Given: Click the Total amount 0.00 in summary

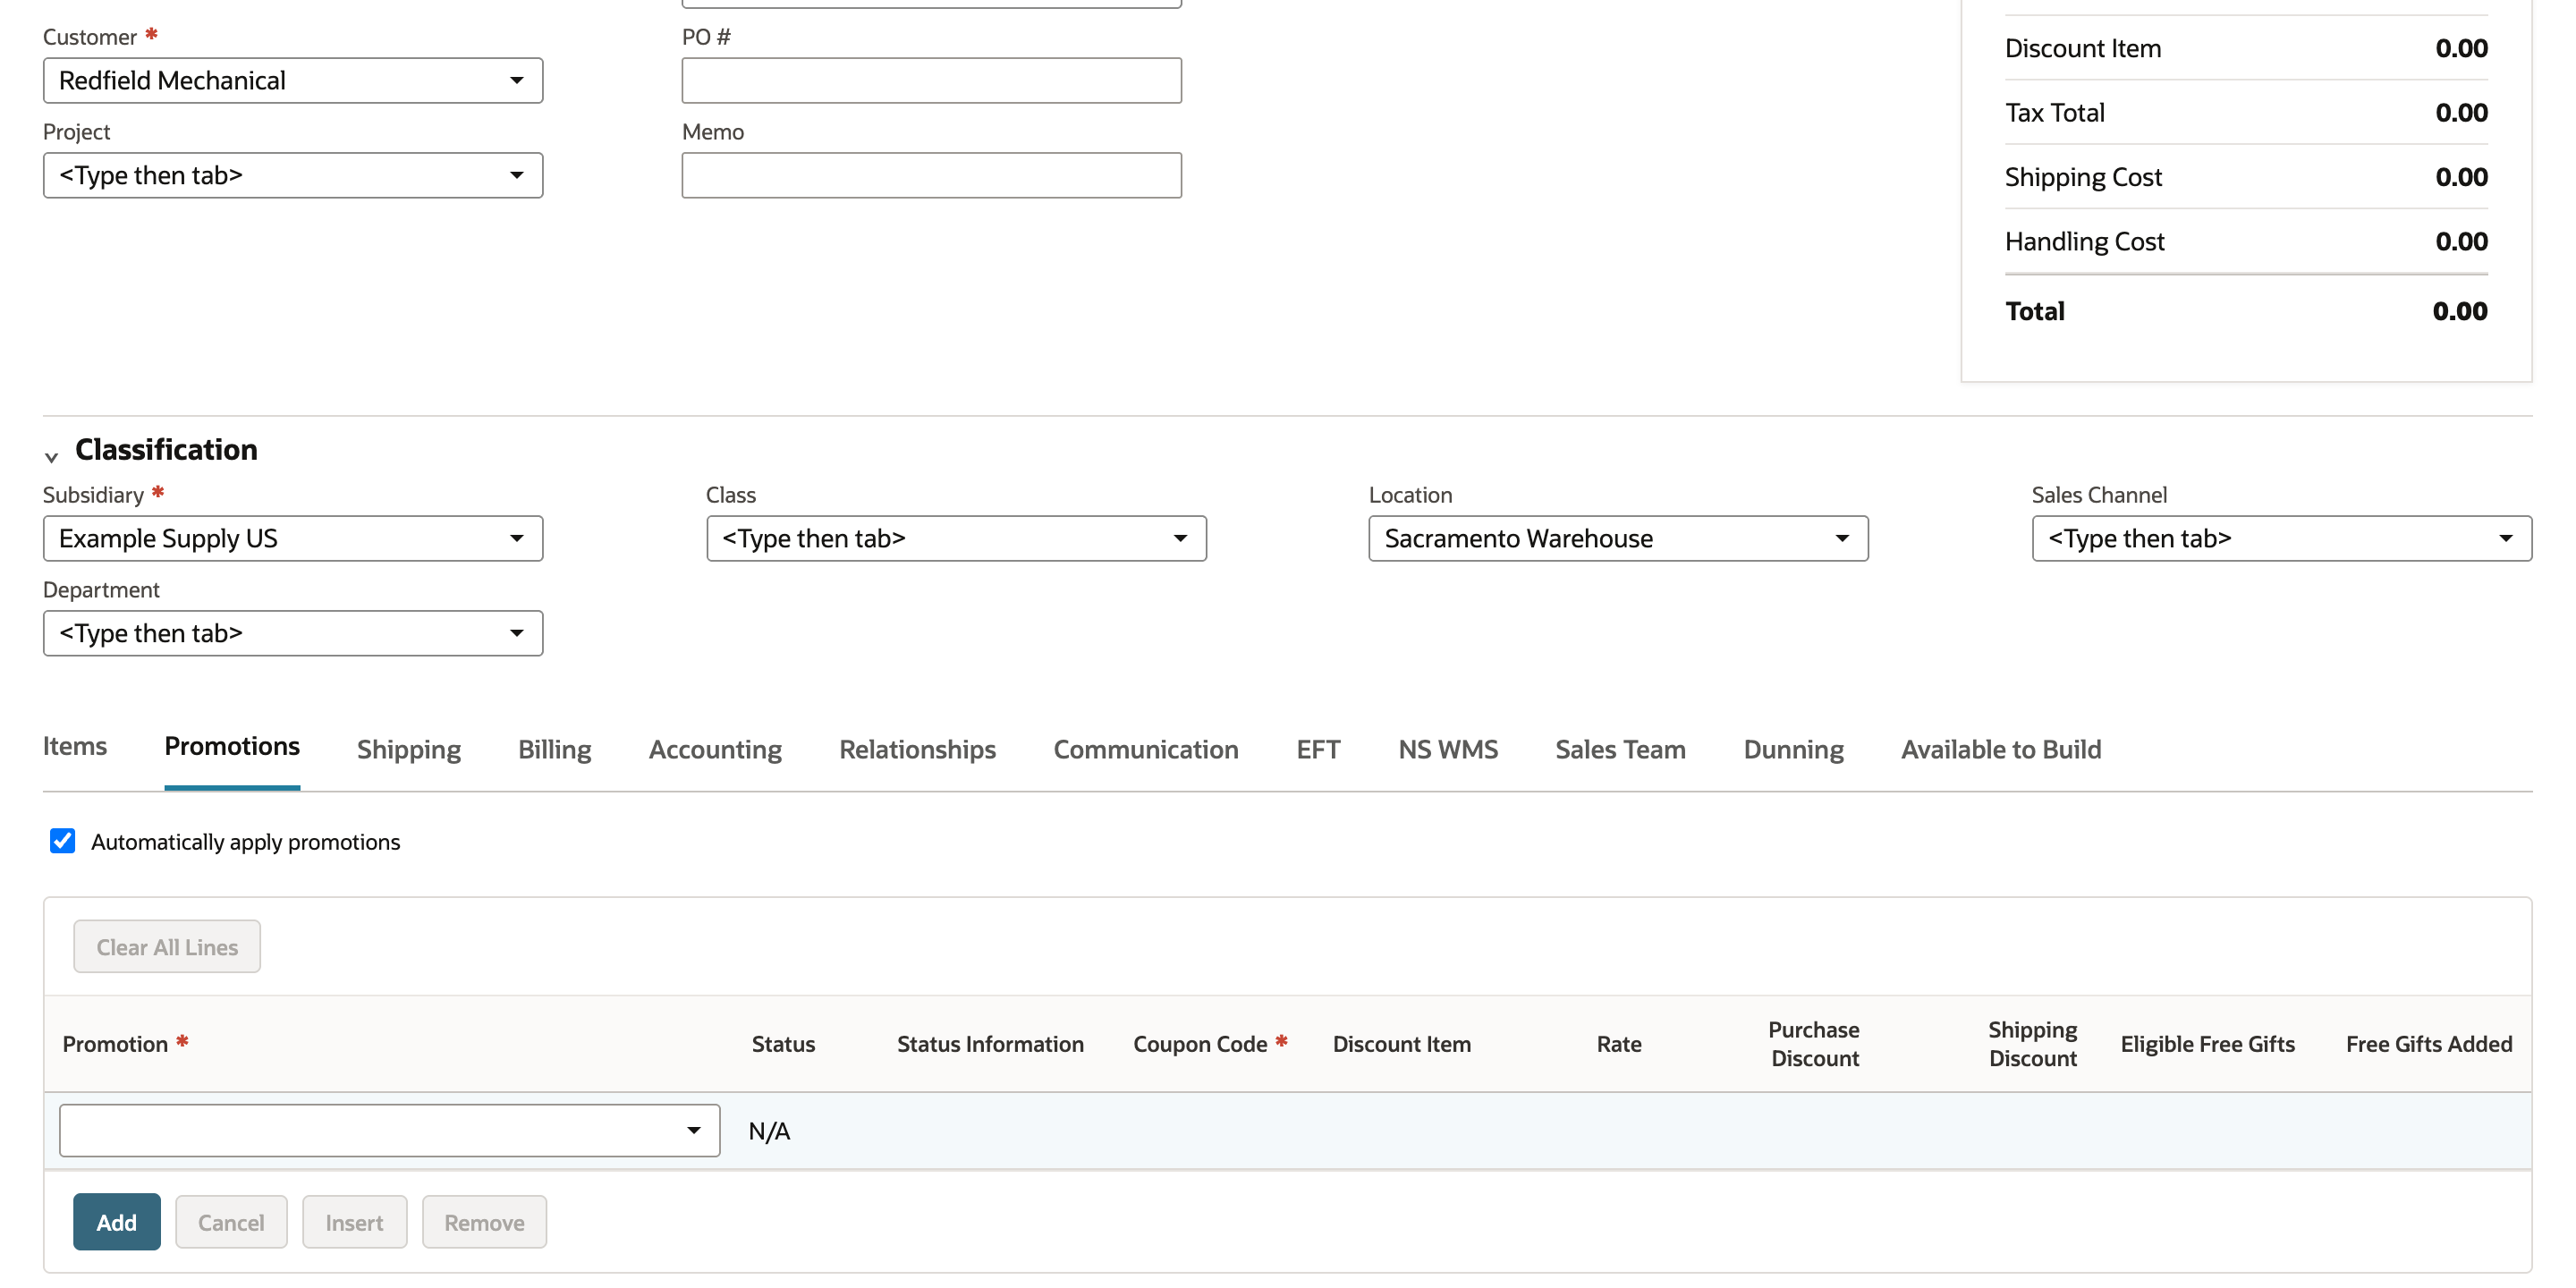Looking at the screenshot, I should [2459, 311].
